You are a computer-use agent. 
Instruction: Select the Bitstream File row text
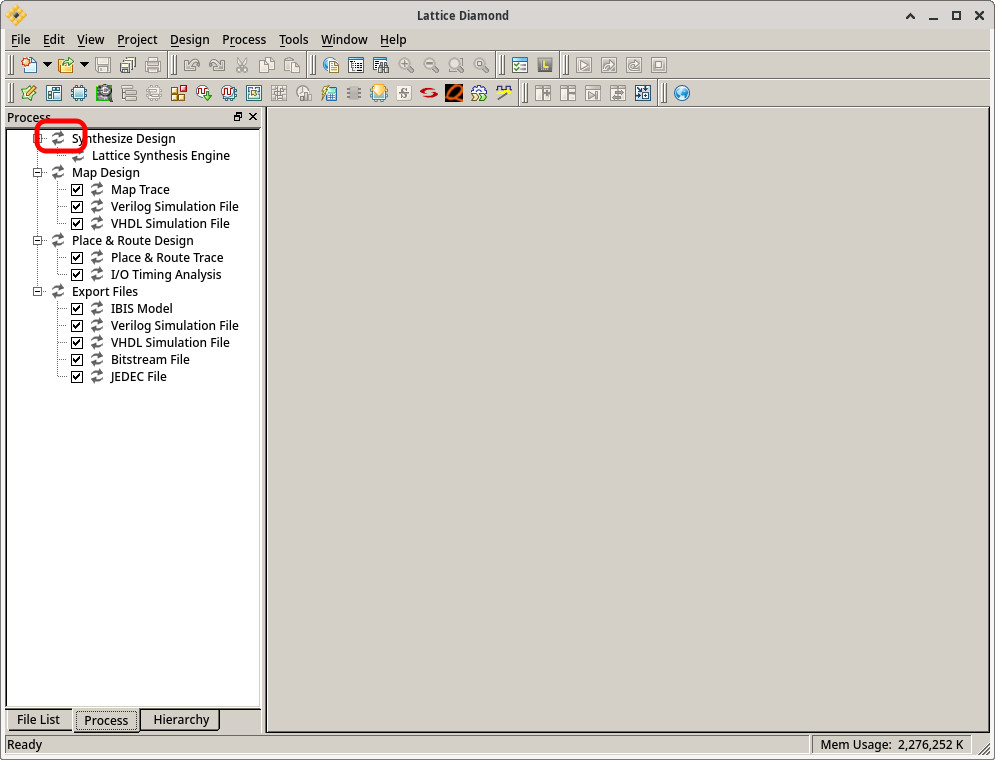tap(150, 360)
